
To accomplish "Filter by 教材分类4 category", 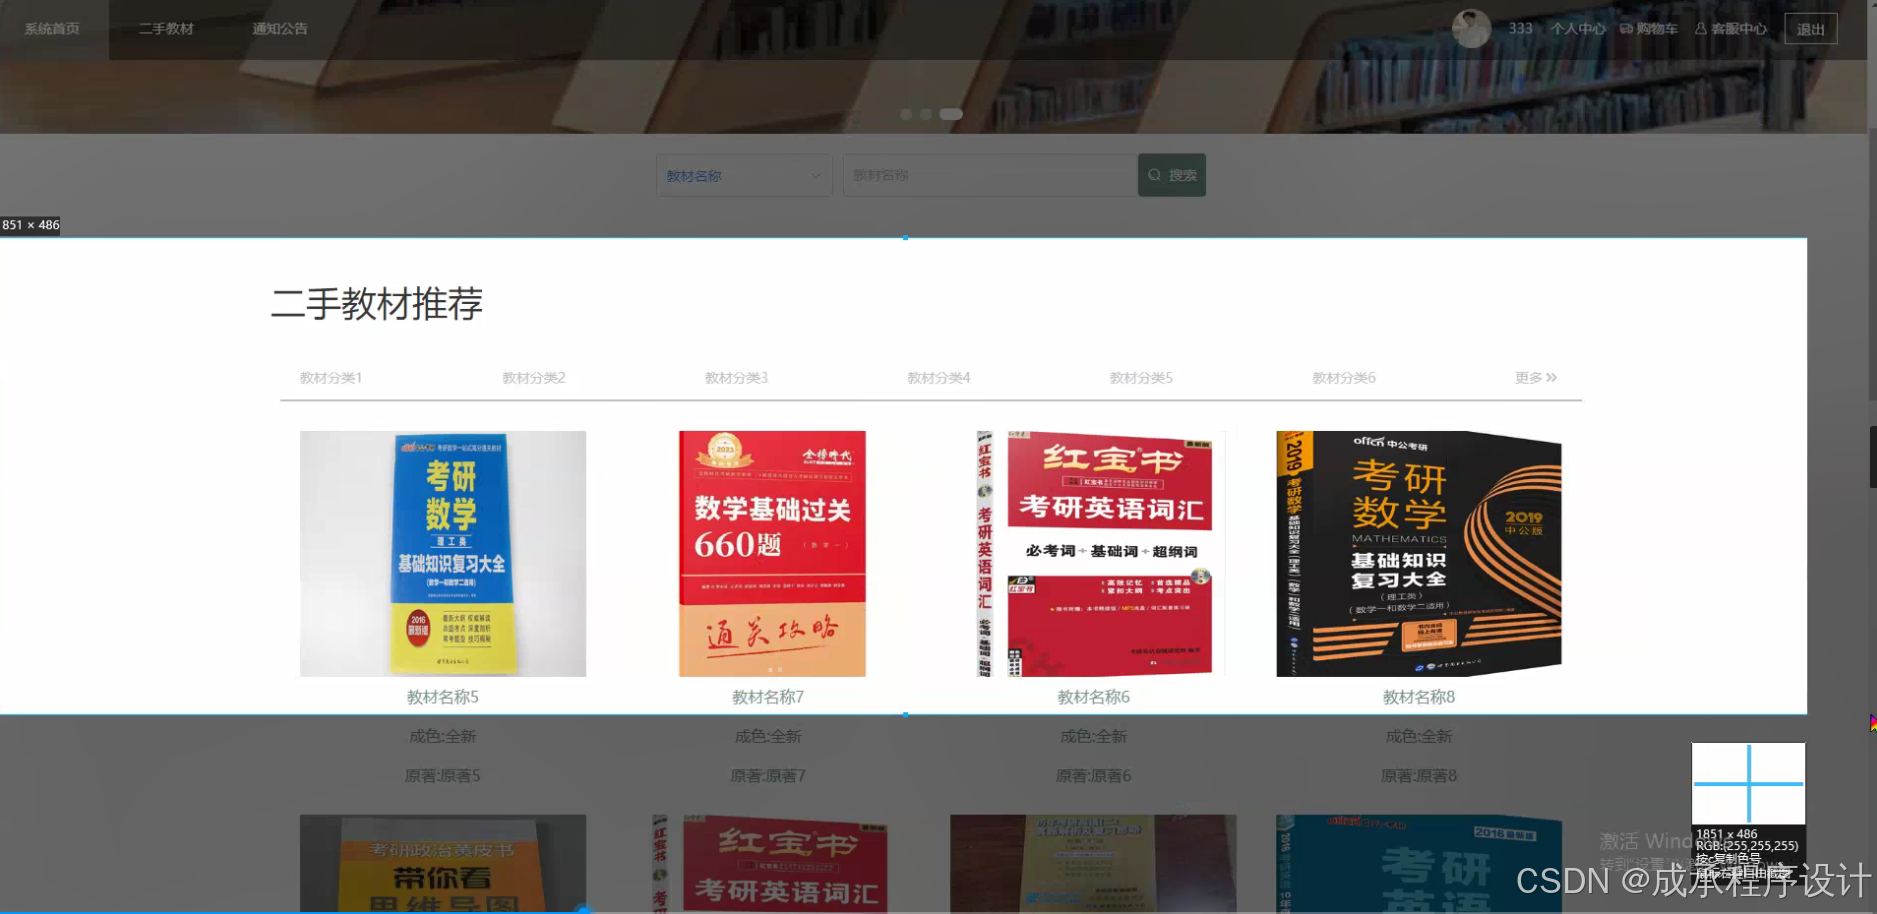I will coord(939,378).
